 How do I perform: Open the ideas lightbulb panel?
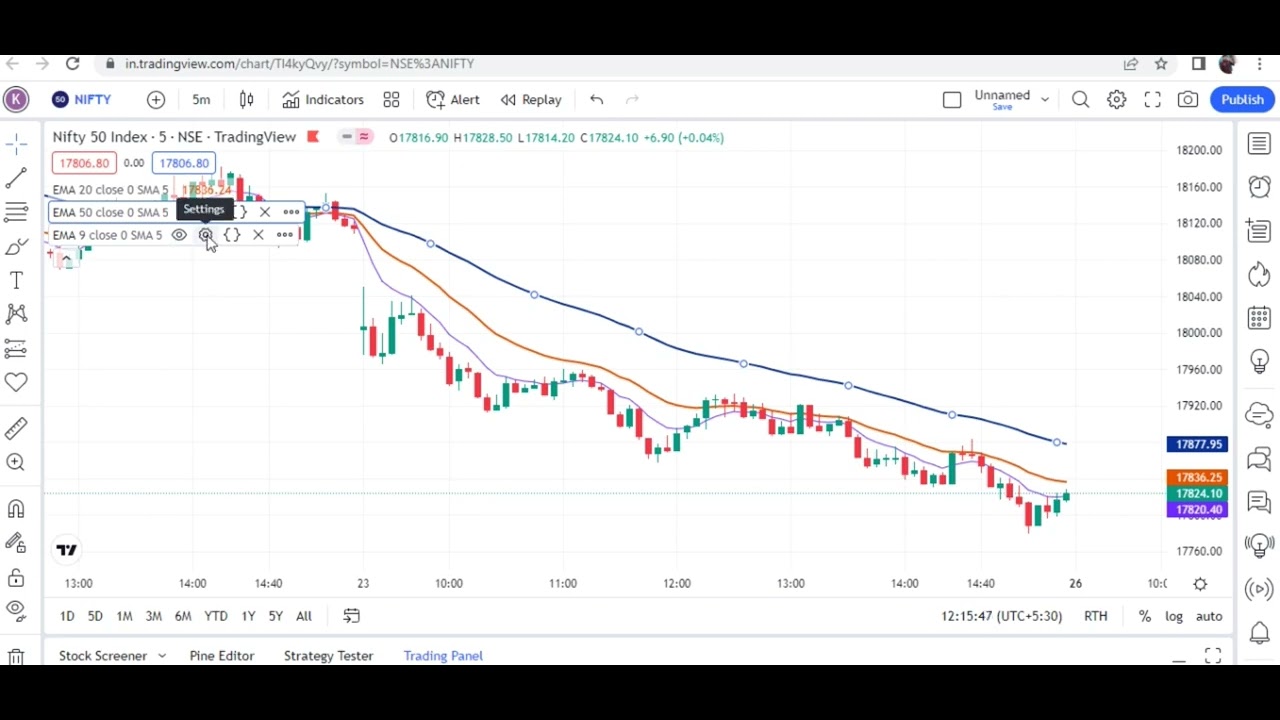tap(1259, 363)
